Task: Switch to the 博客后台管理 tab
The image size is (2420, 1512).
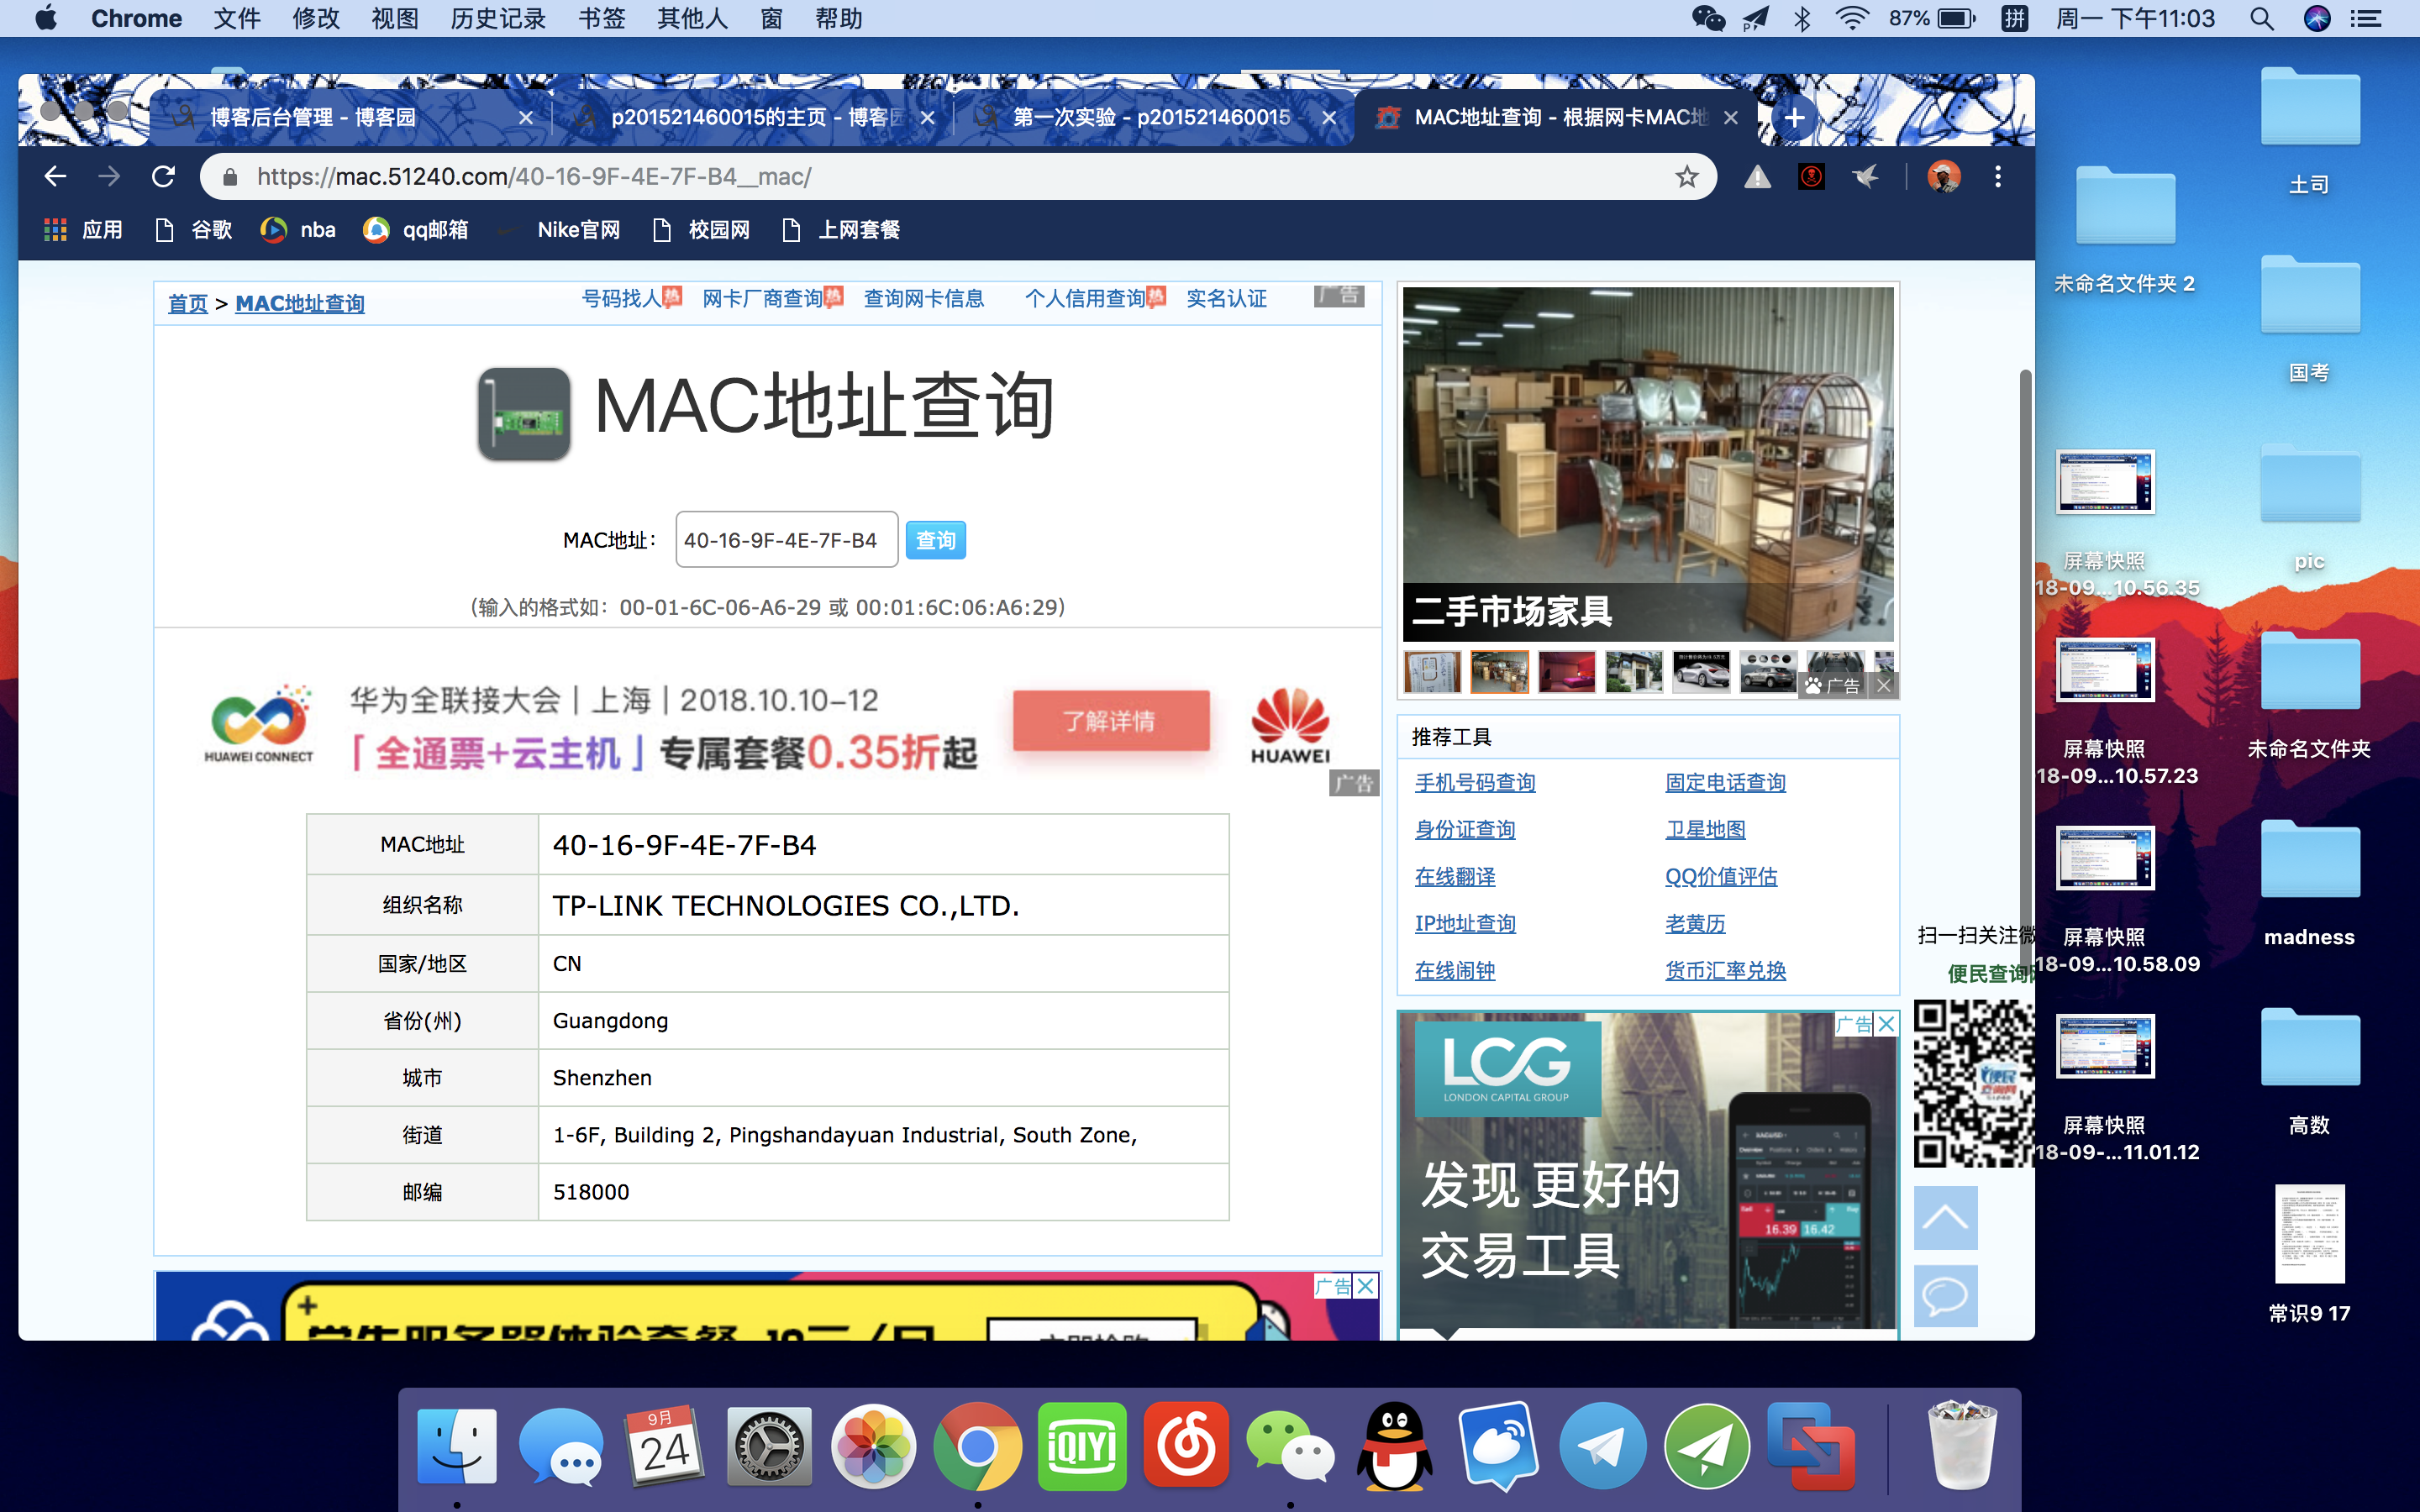Action: (350, 118)
